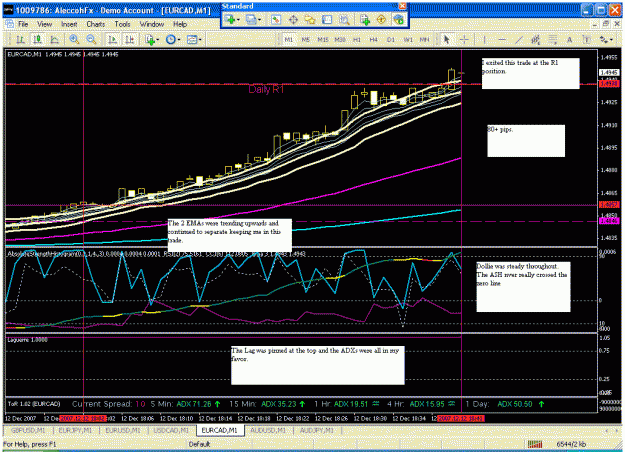Select the H1 timeframe button
The image size is (625, 452).
pos(357,39)
